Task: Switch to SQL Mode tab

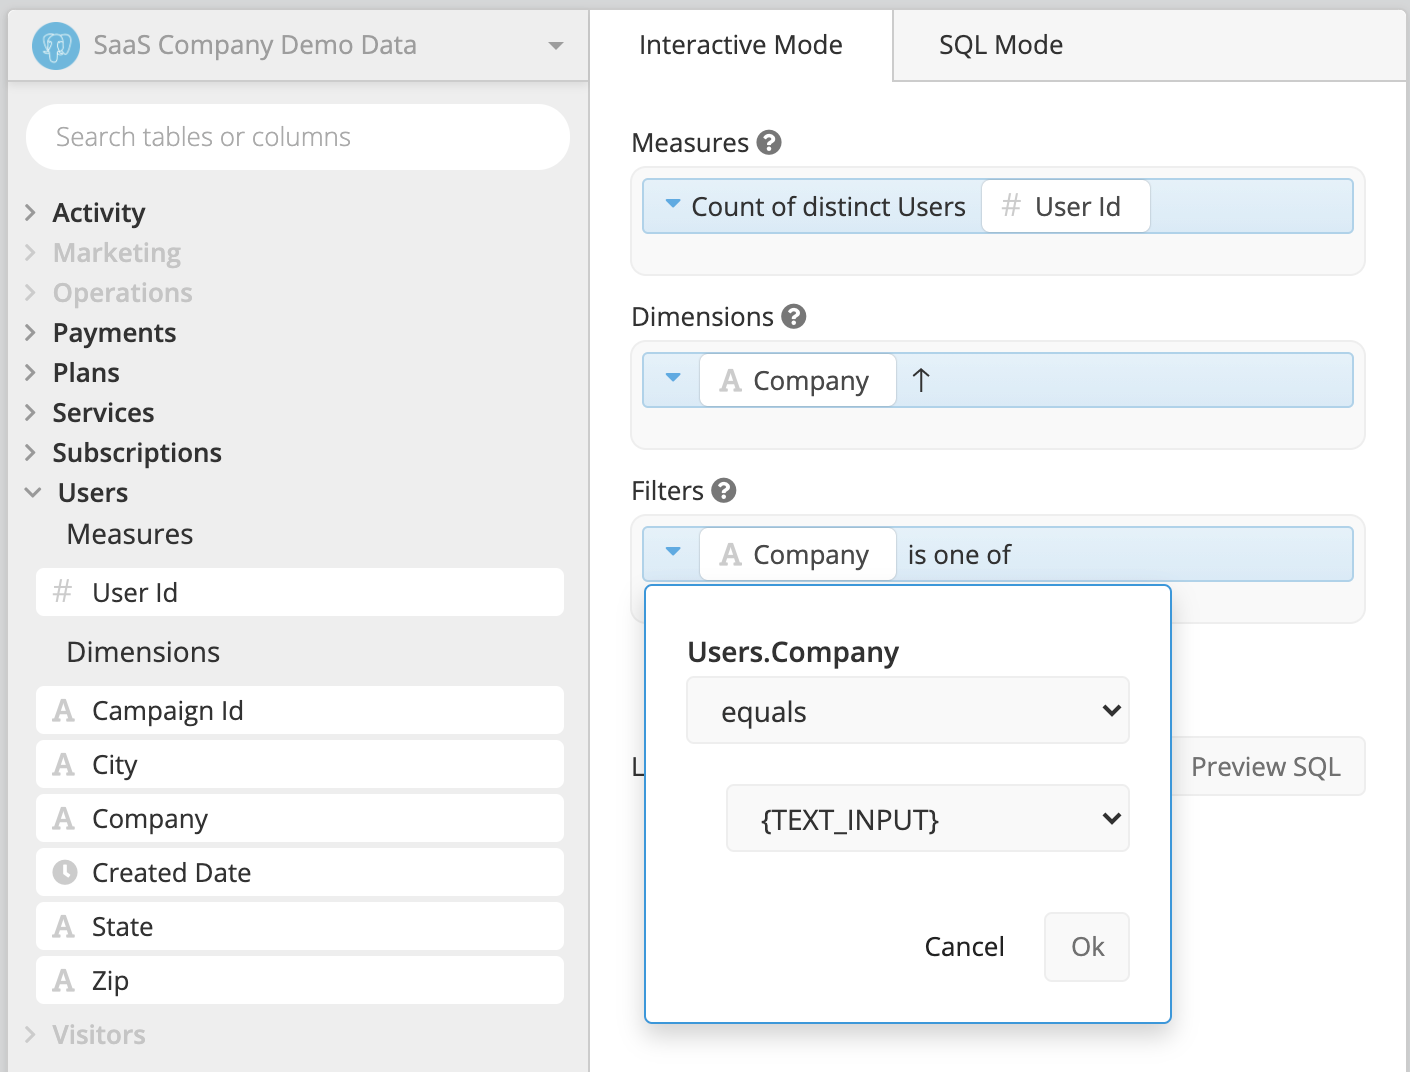Action: (1001, 45)
